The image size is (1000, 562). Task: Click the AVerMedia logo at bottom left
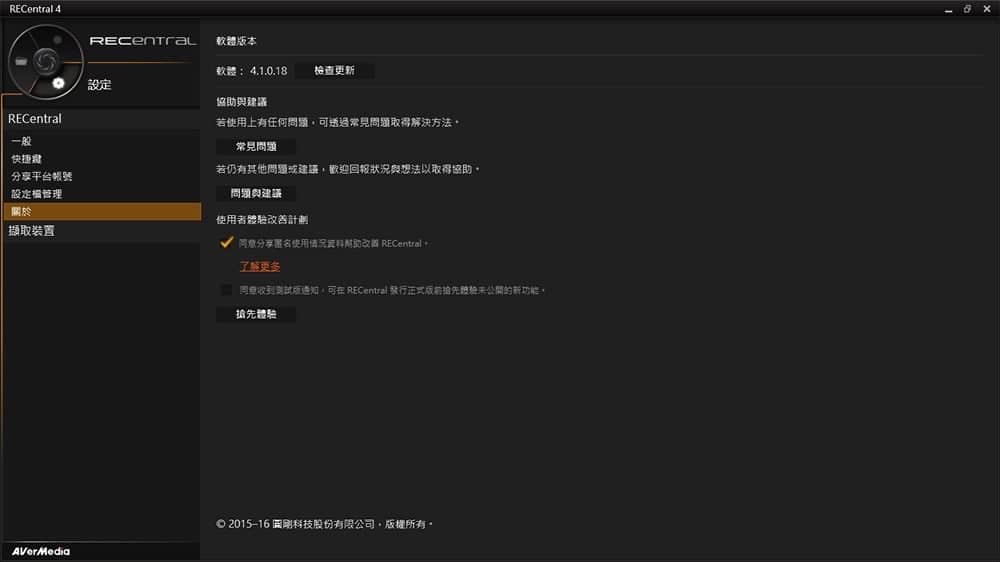tap(41, 551)
